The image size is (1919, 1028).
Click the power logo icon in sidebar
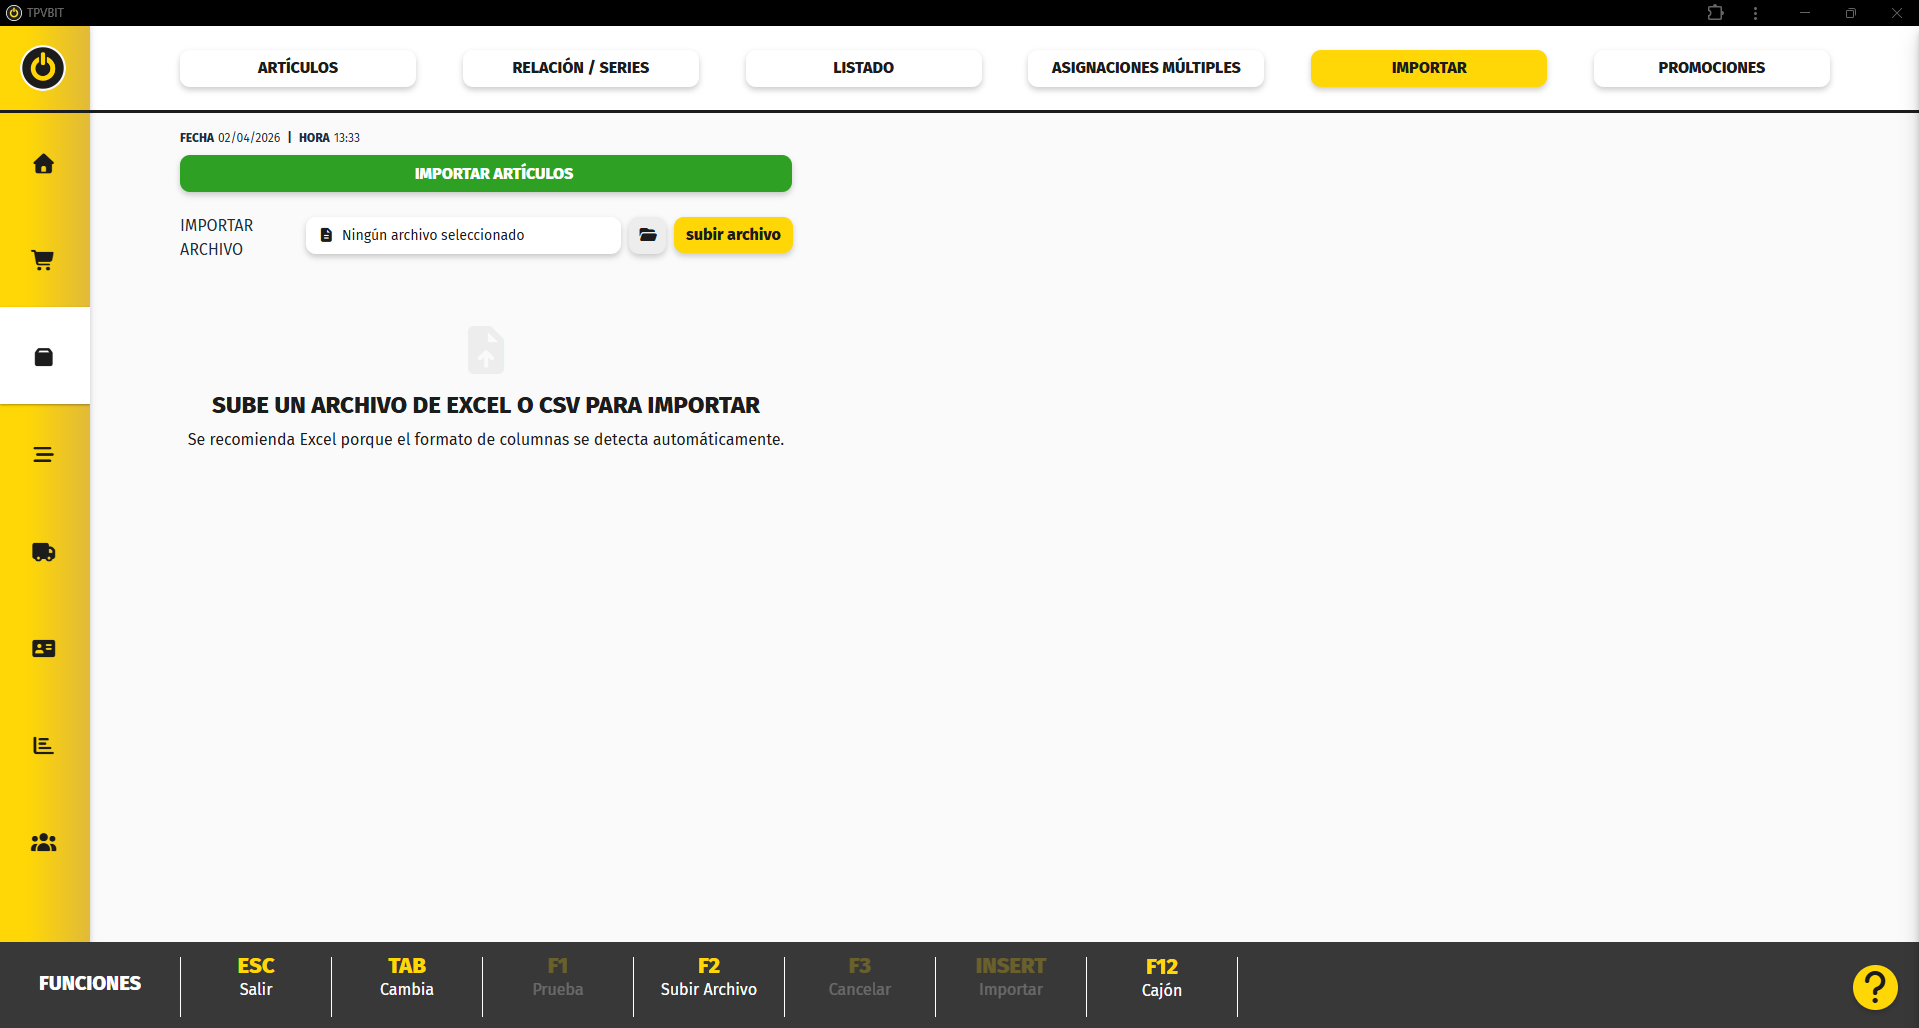pyautogui.click(x=43, y=68)
